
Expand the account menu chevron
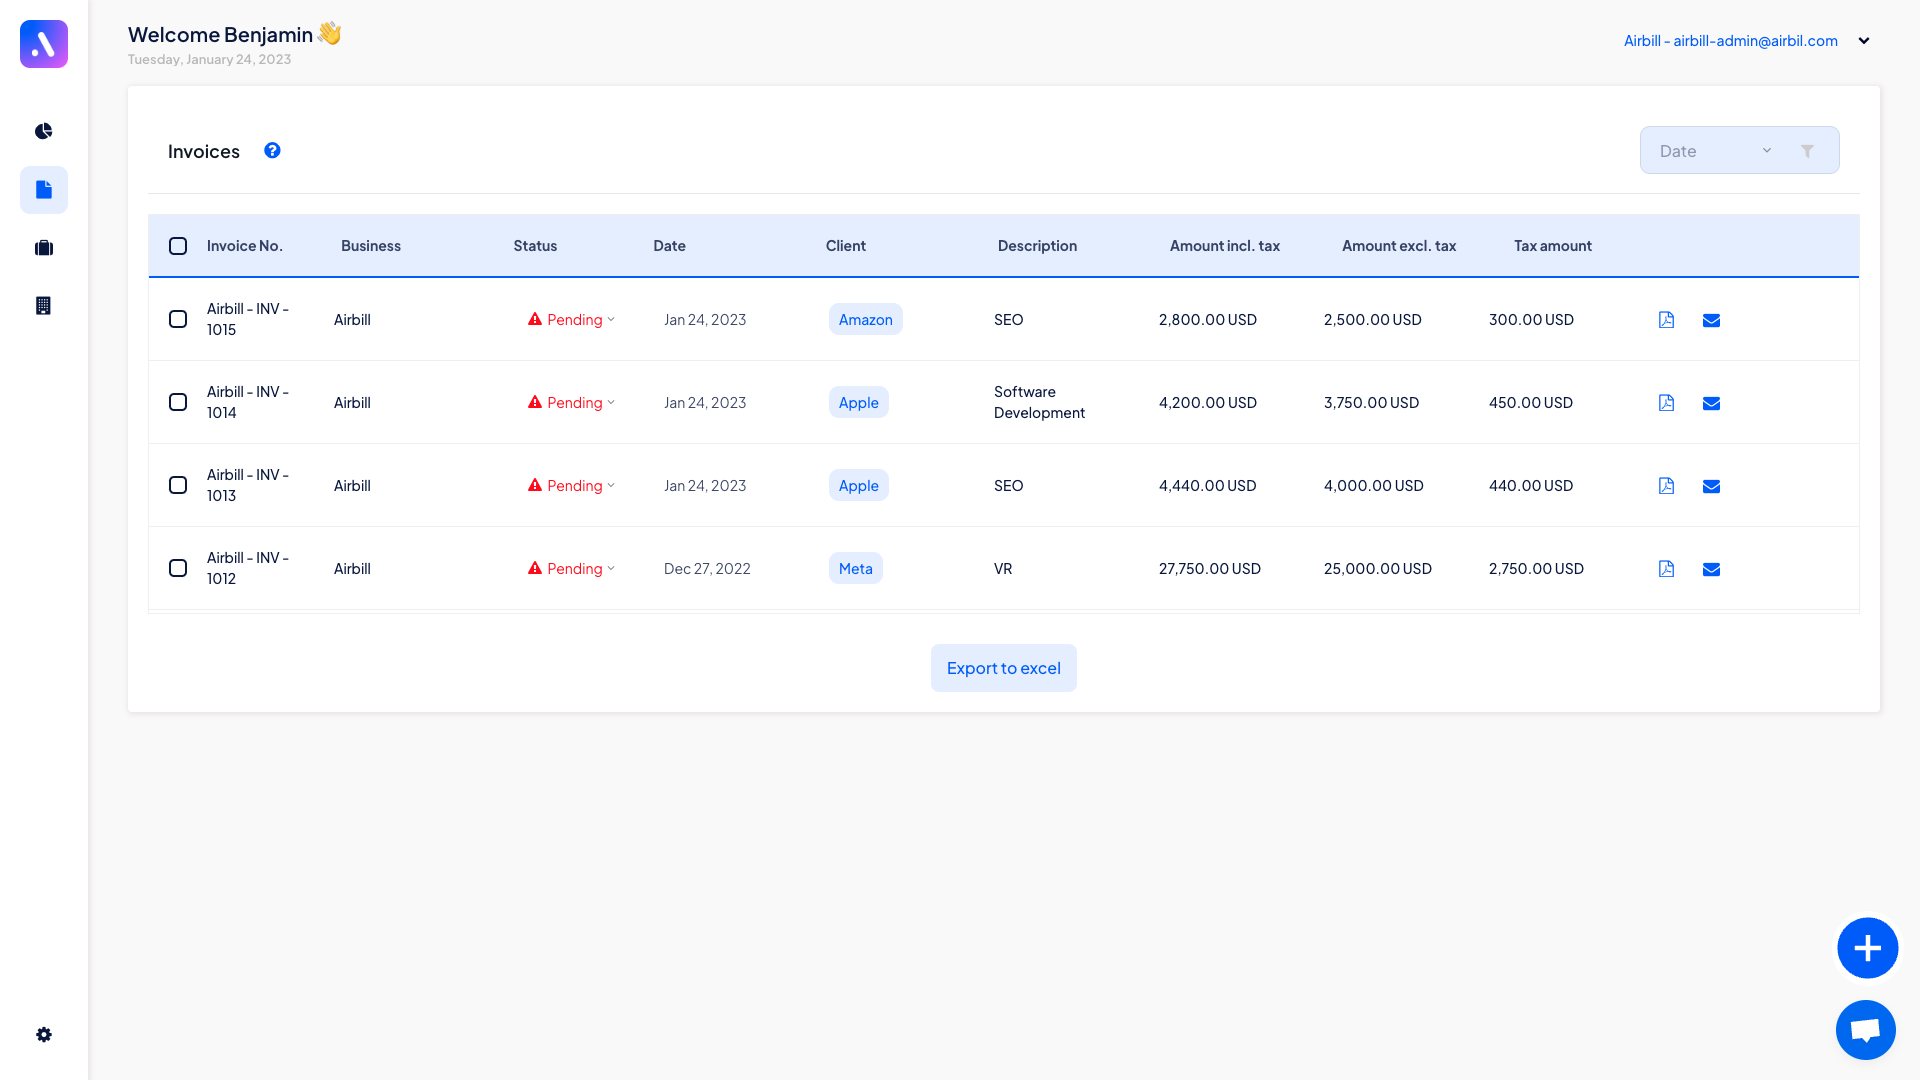[1864, 41]
